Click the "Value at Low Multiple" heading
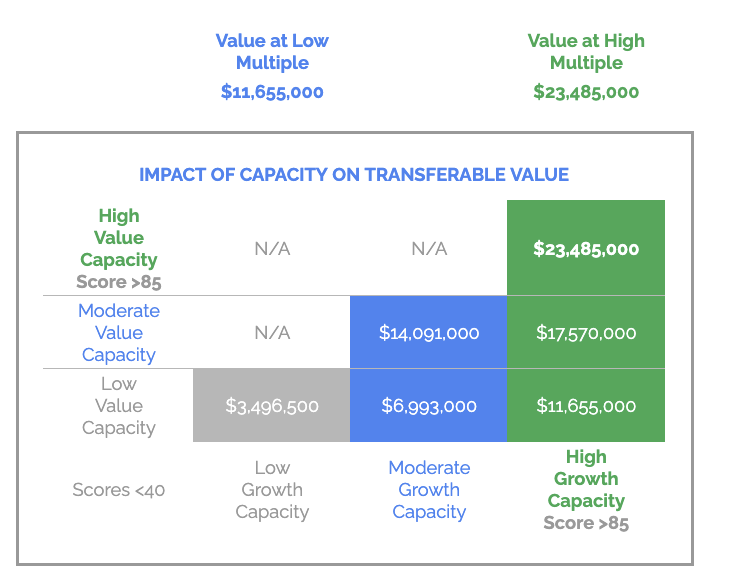This screenshot has height=578, width=737. click(272, 52)
